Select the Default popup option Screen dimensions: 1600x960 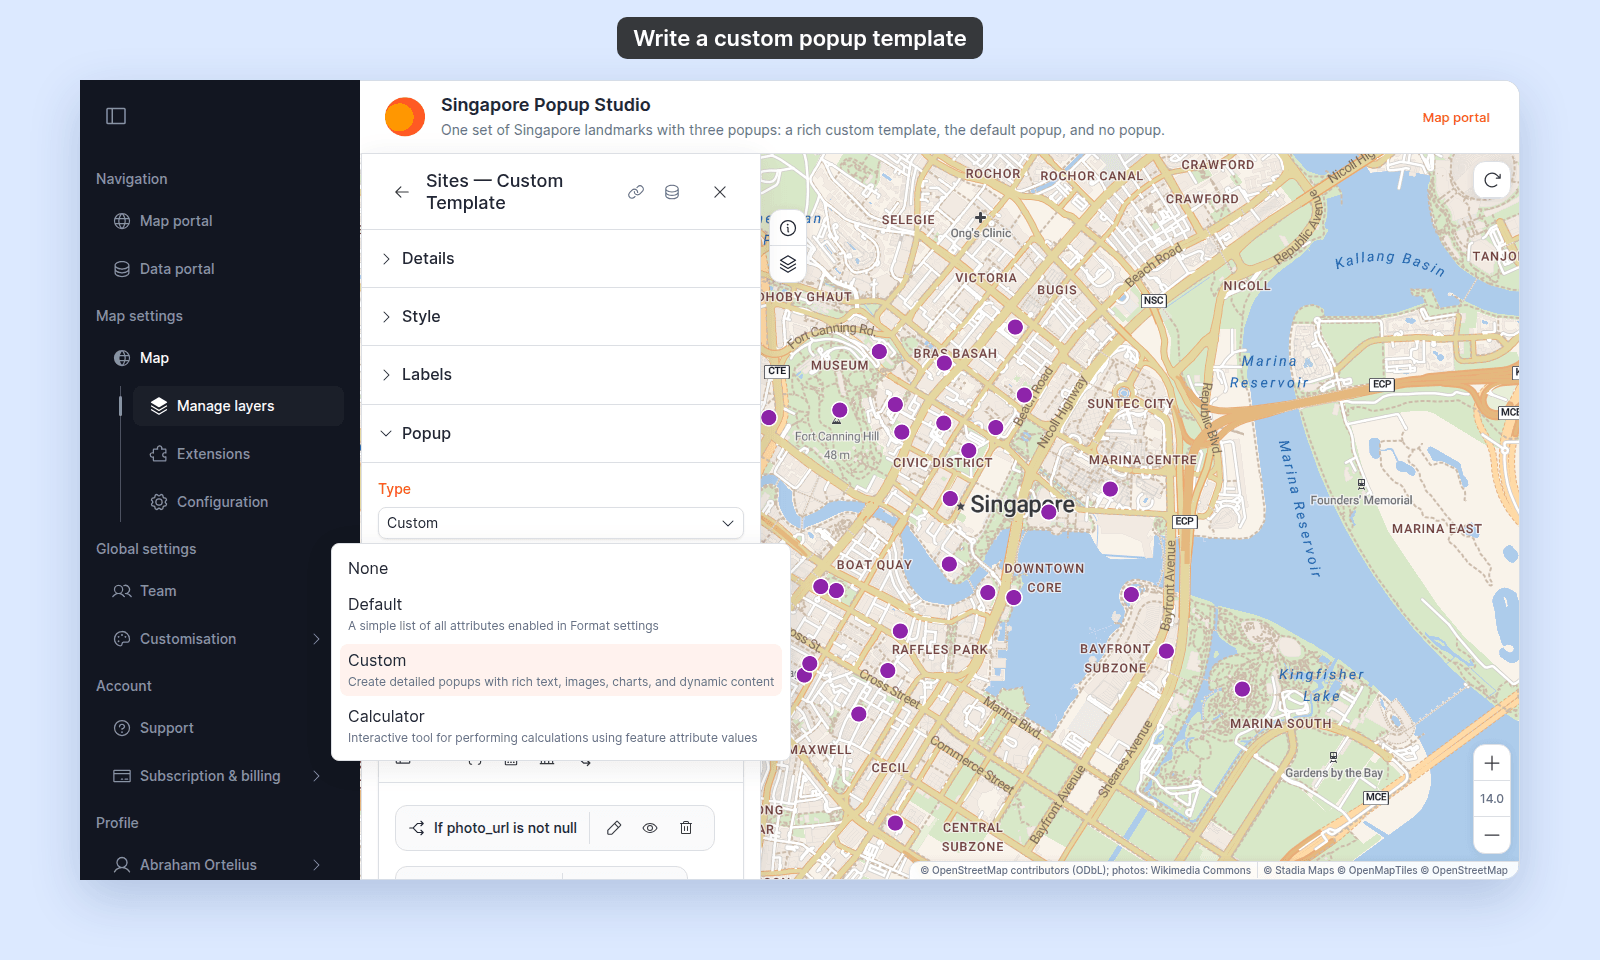561,614
